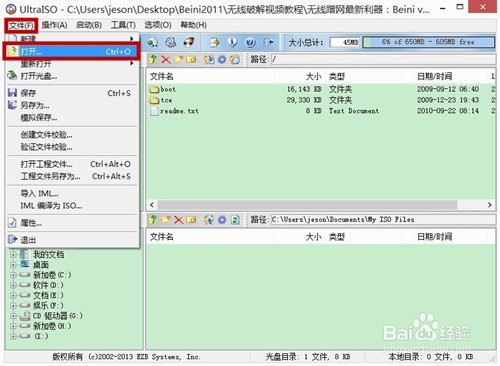Choose 导入 IML... menu item
The width and height of the screenshot is (500, 366).
click(x=72, y=193)
